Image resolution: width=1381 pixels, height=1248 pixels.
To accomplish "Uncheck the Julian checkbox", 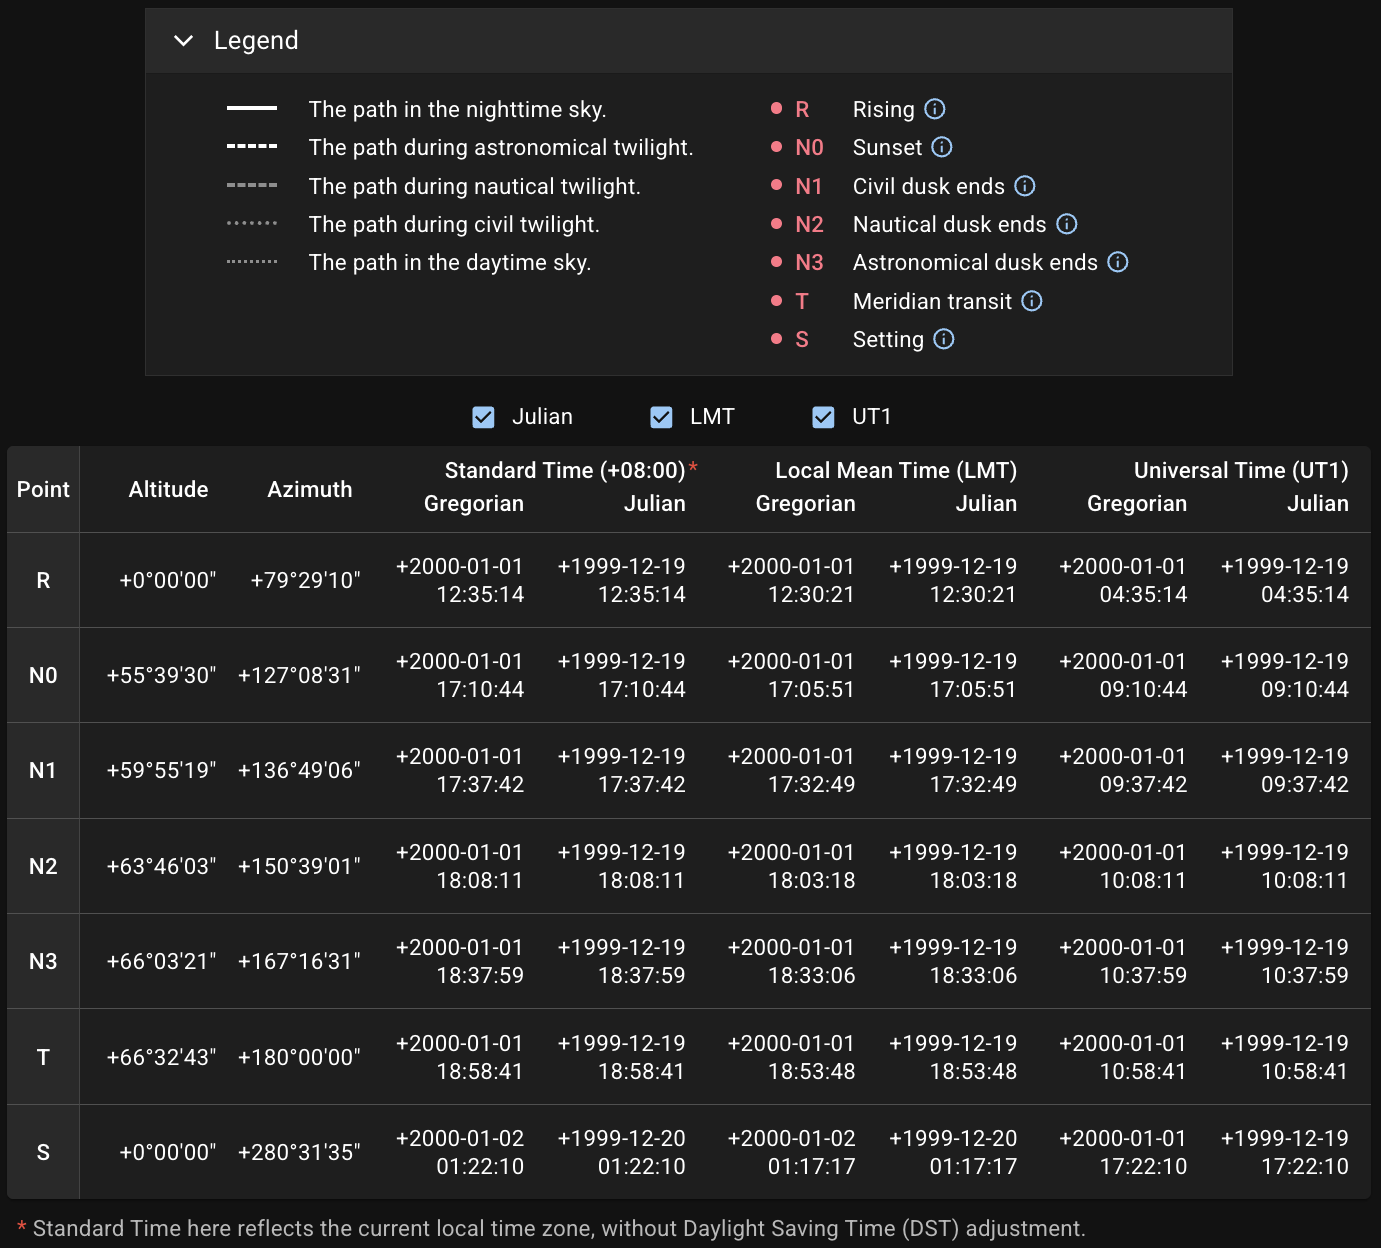I will pyautogui.click(x=483, y=417).
